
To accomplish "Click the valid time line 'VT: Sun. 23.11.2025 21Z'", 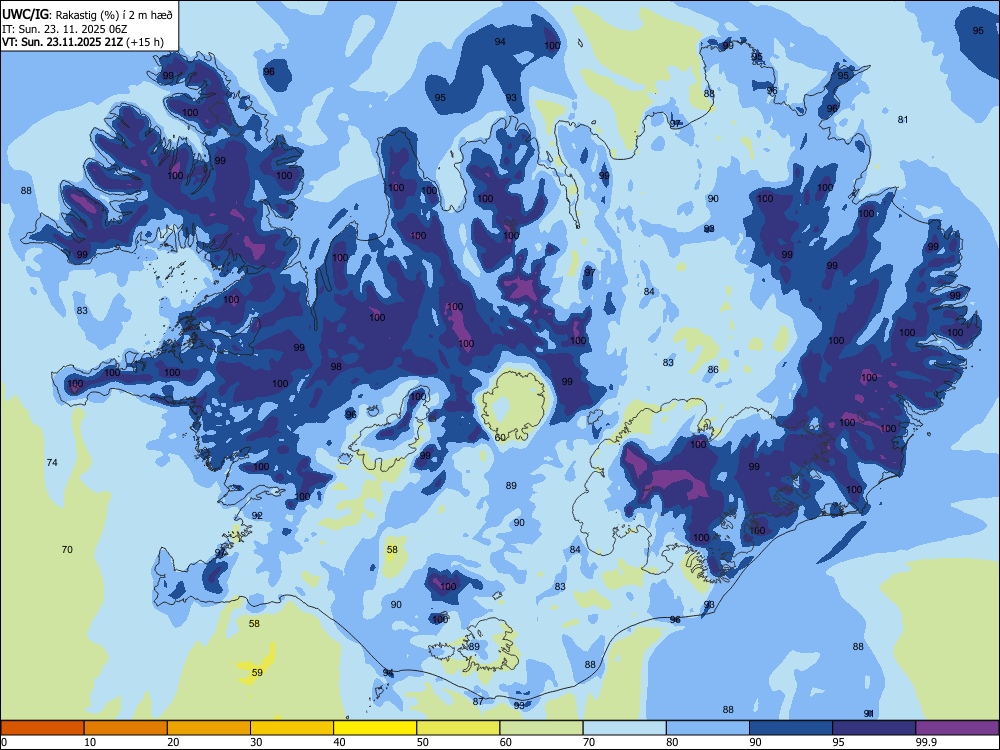I will tap(62, 42).
